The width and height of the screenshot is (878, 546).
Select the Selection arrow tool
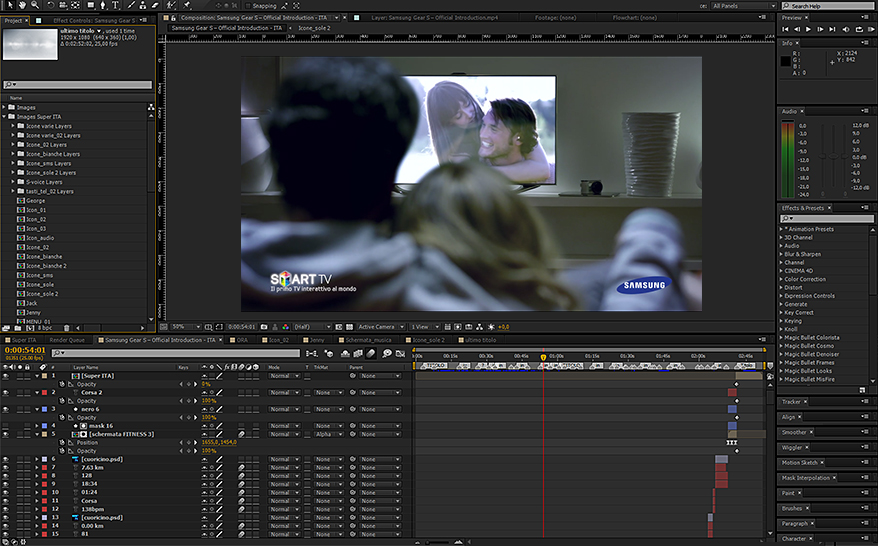click(x=10, y=5)
